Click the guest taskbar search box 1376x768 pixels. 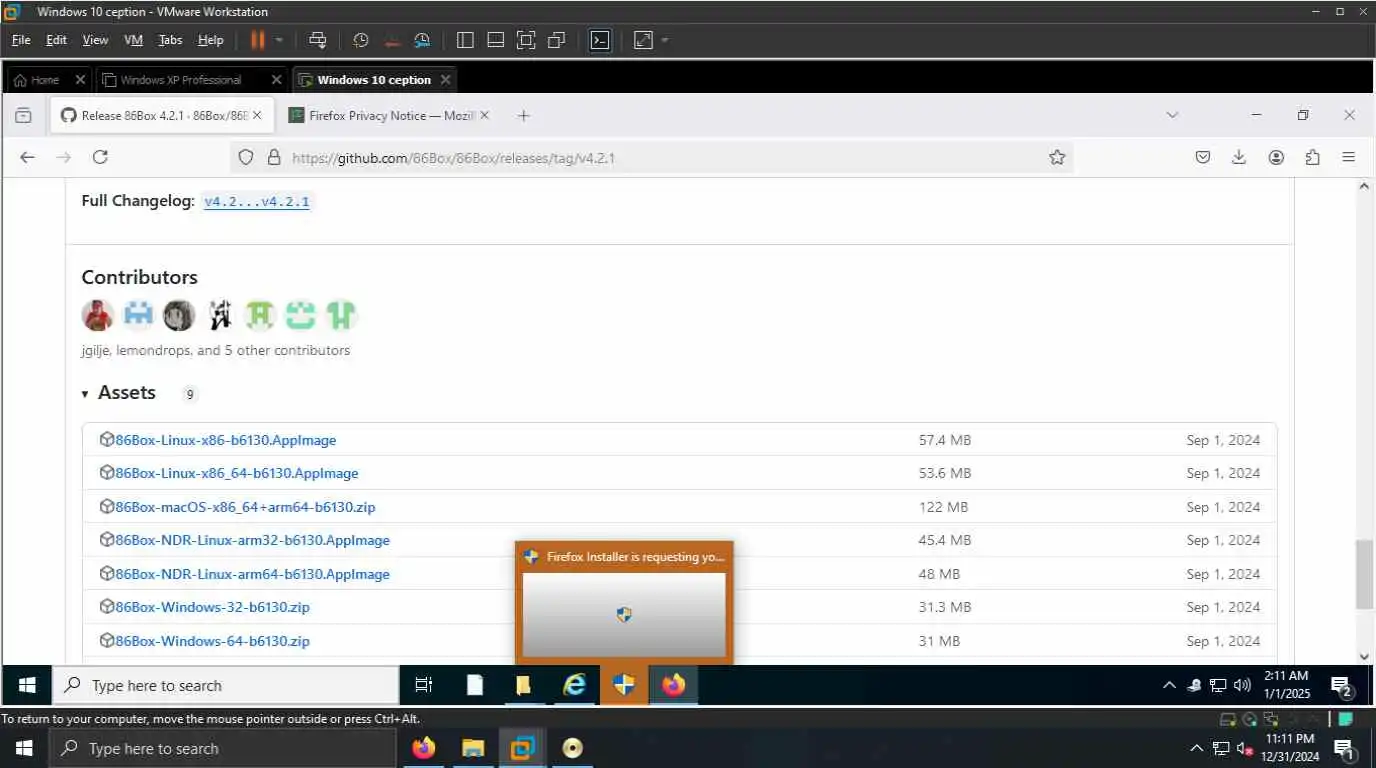pyautogui.click(x=226, y=685)
